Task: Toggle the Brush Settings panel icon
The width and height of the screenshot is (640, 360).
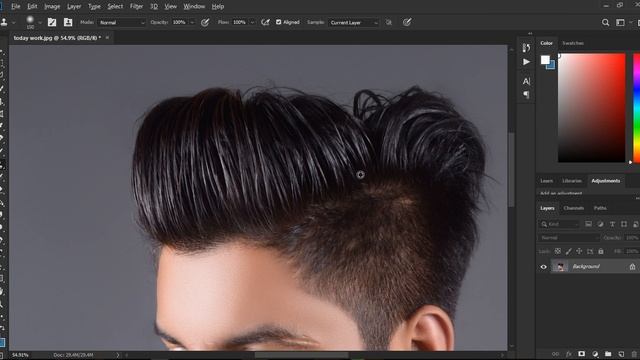Action: 52,22
